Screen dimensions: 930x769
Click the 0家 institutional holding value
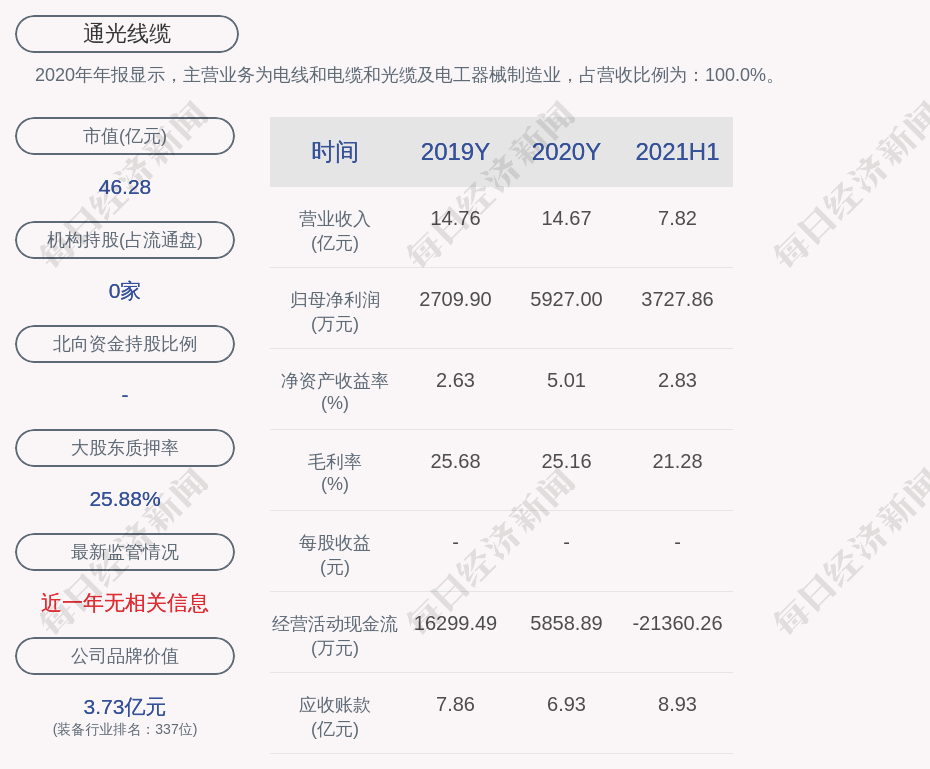pyautogui.click(x=125, y=291)
